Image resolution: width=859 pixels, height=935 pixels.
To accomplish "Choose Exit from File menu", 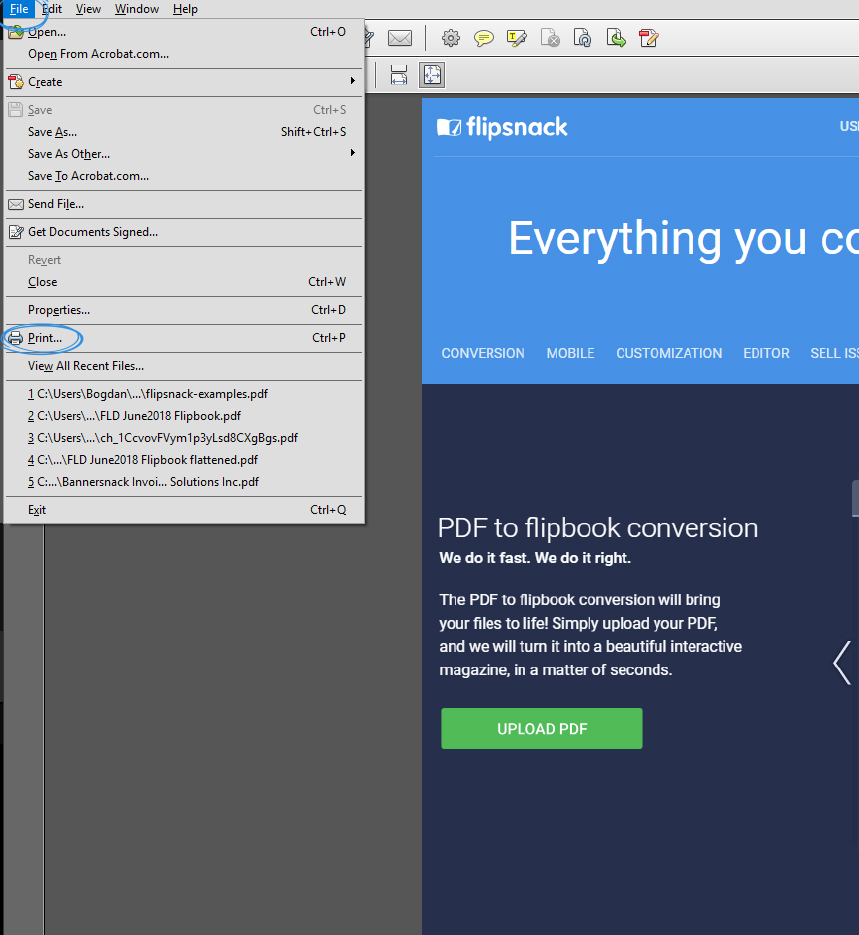I will [184, 510].
